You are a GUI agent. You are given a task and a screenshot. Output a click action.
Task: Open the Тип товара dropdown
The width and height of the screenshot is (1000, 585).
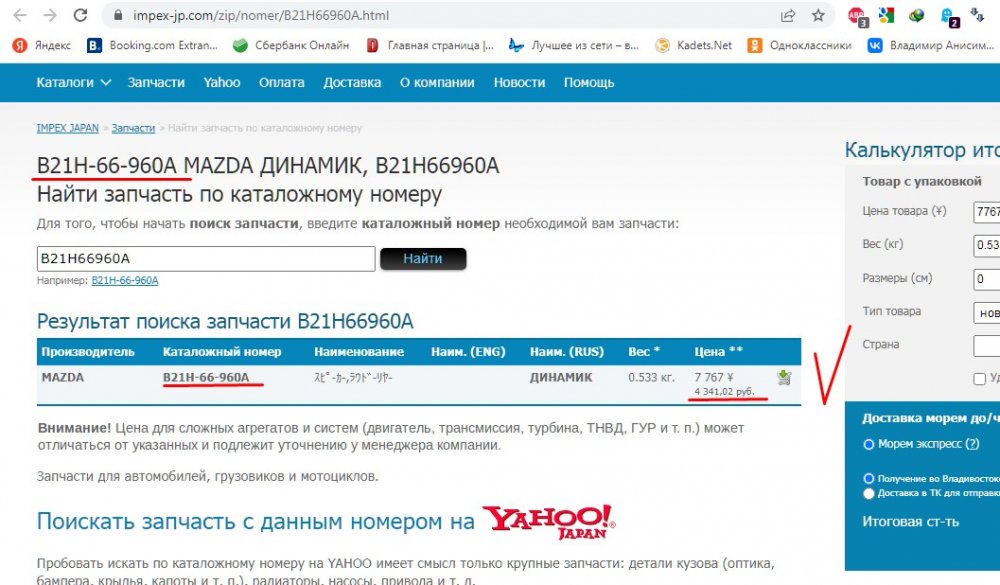click(x=986, y=312)
